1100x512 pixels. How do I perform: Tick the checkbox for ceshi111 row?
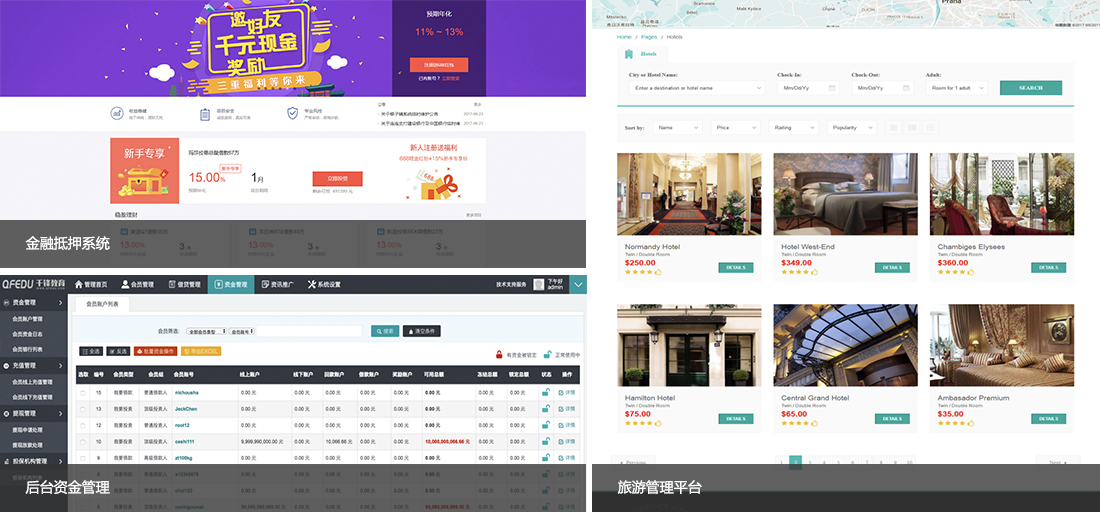(x=83, y=442)
